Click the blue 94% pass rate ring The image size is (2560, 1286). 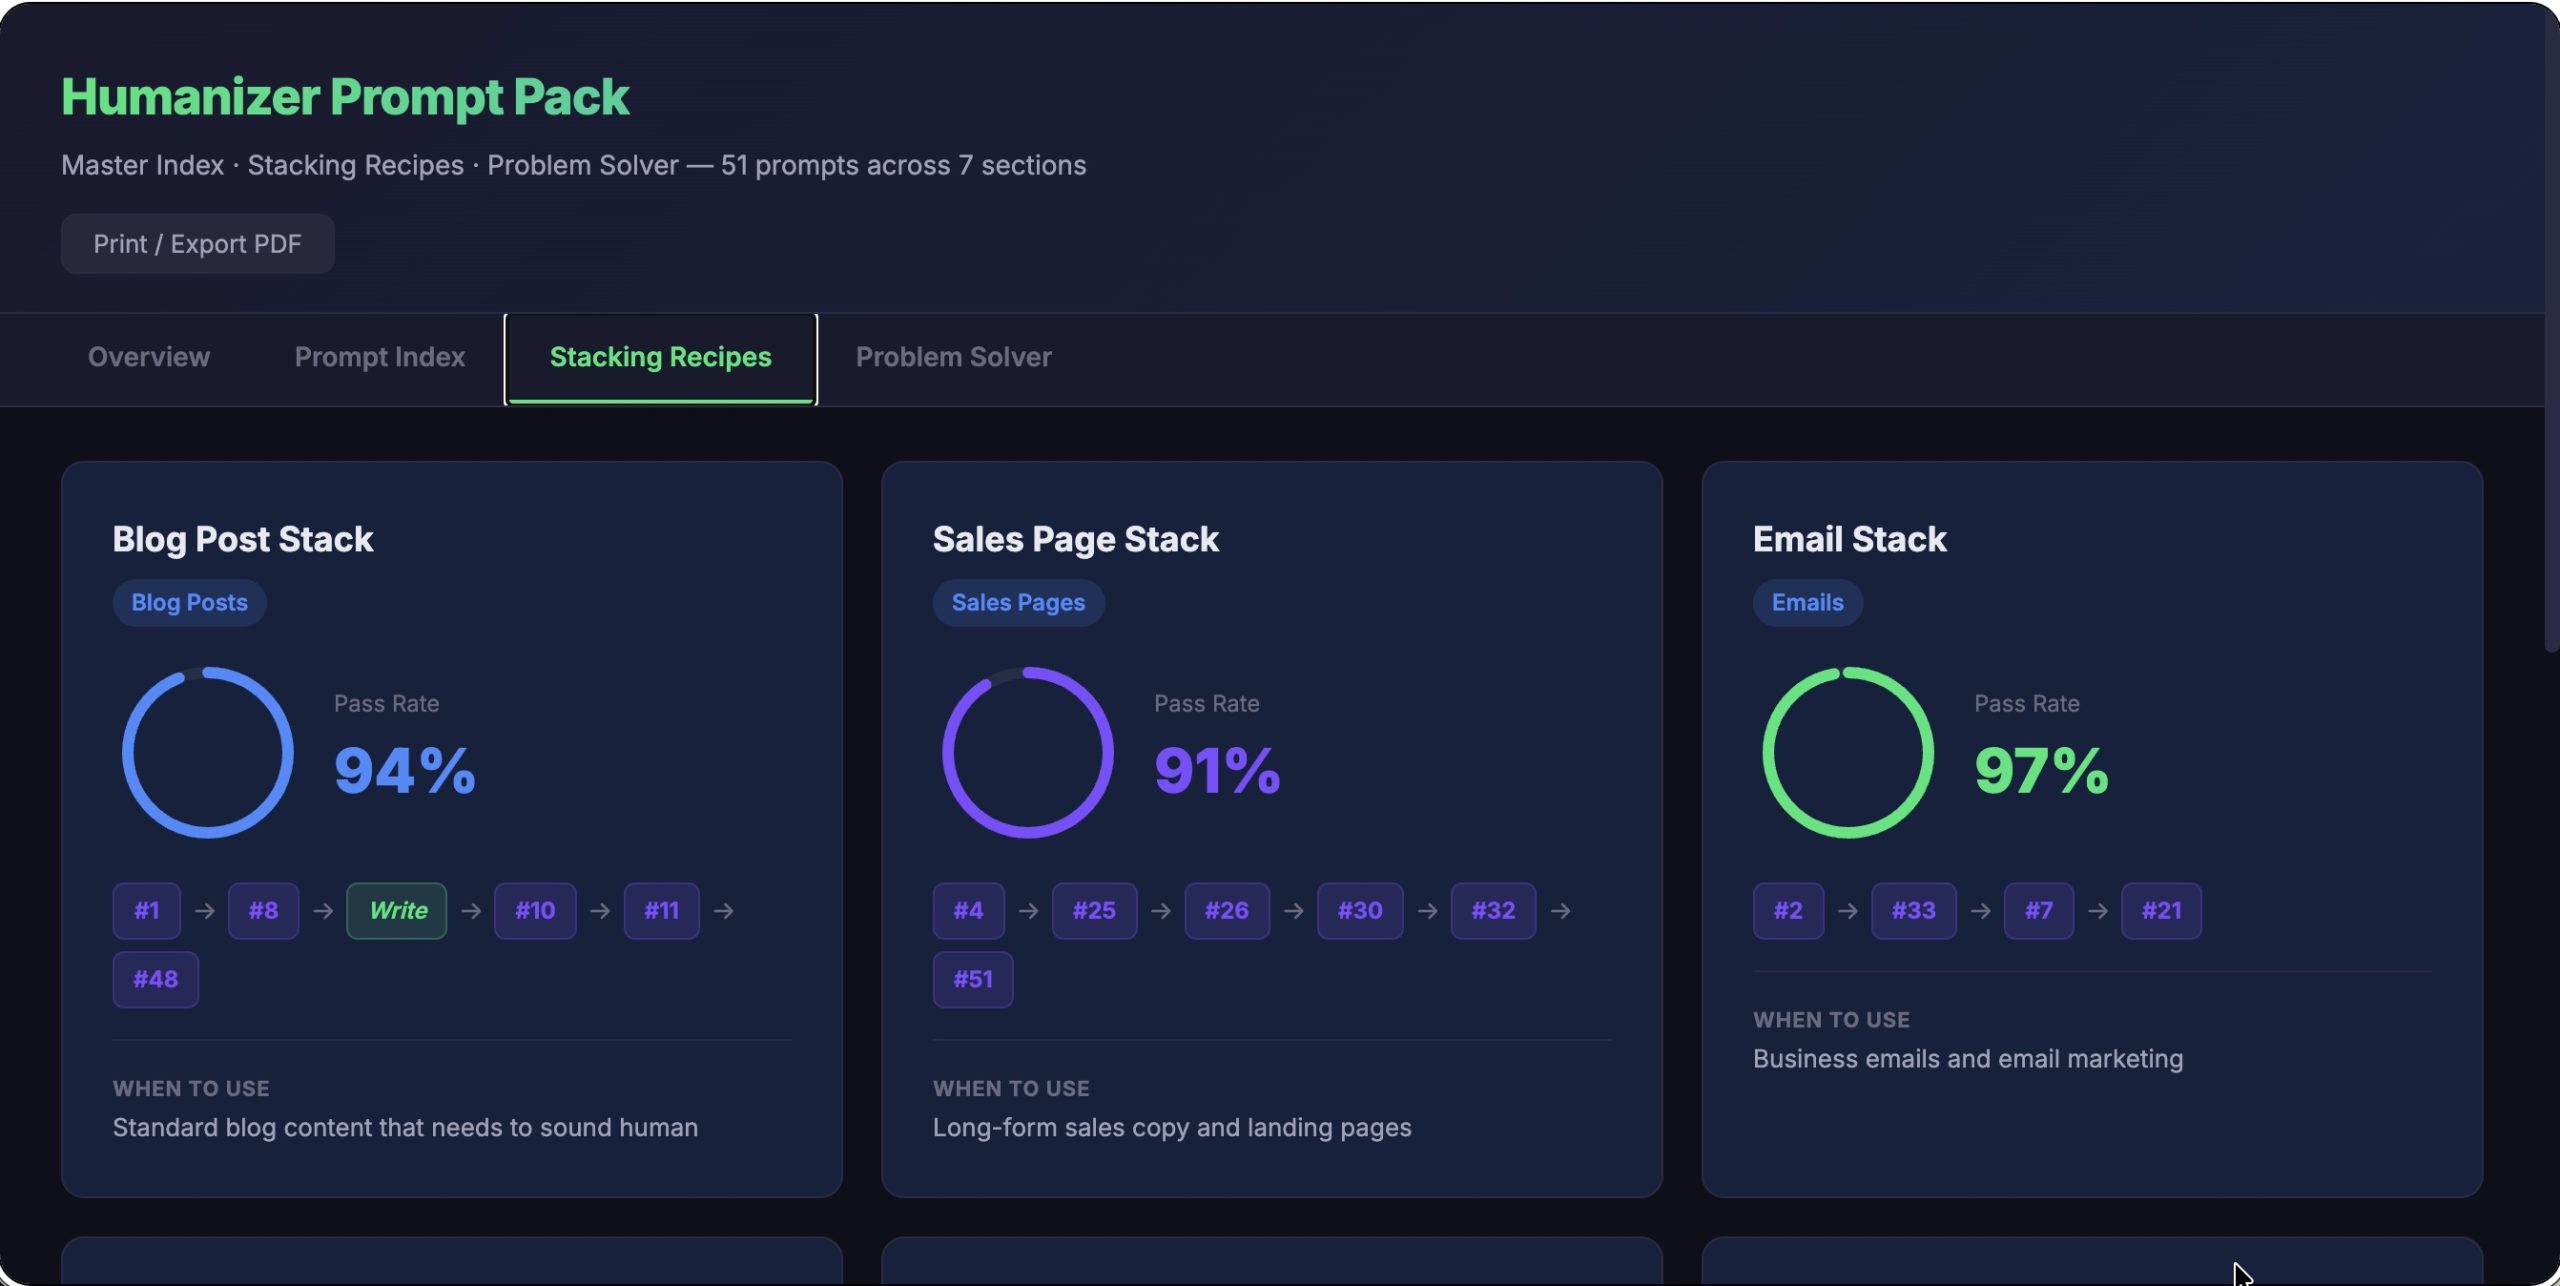click(208, 753)
